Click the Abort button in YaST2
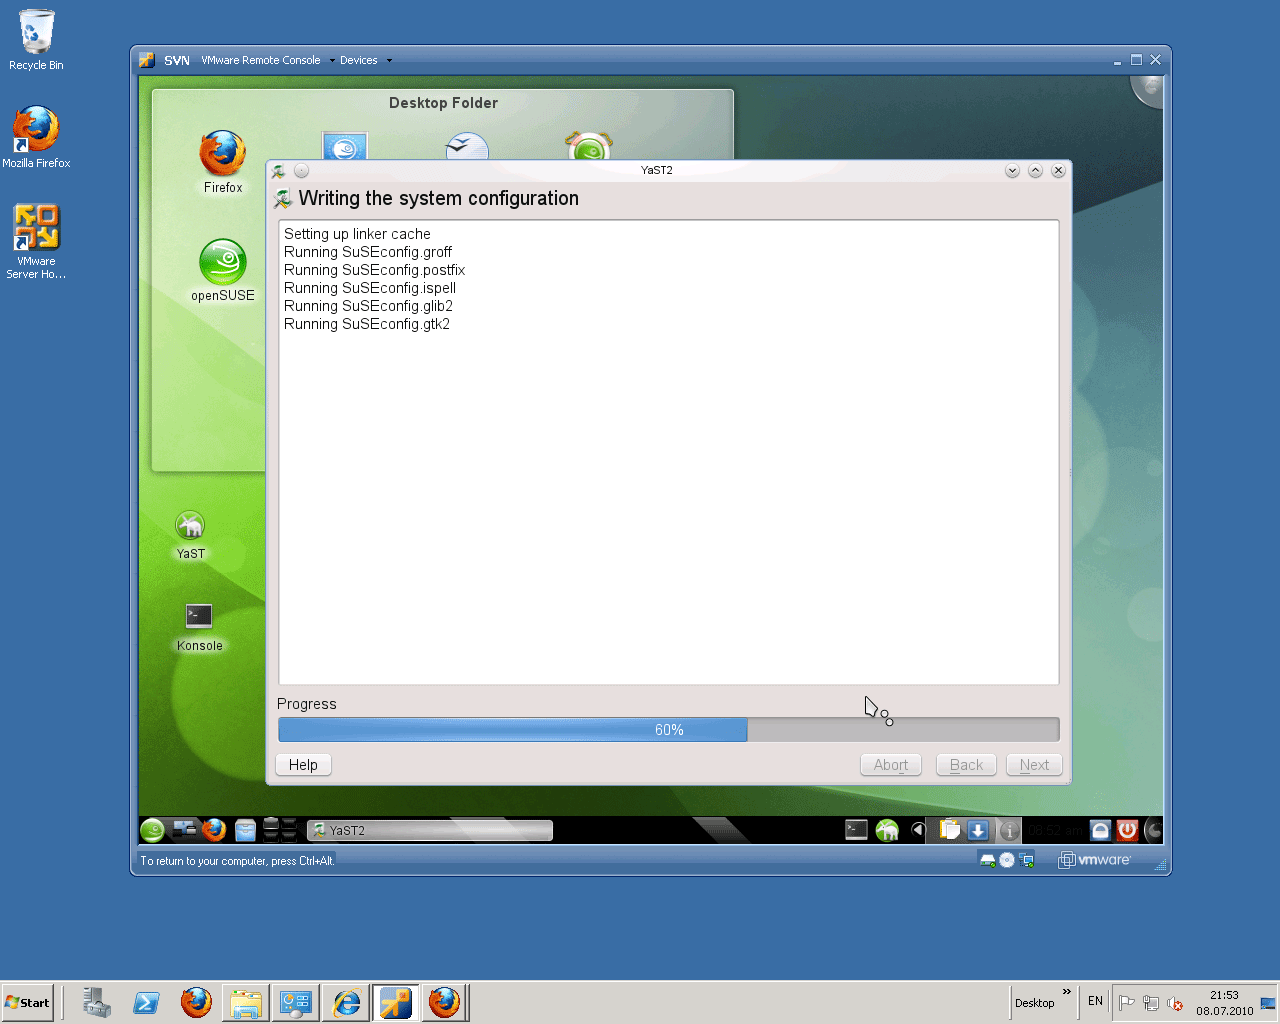1280x1024 pixels. click(x=891, y=765)
